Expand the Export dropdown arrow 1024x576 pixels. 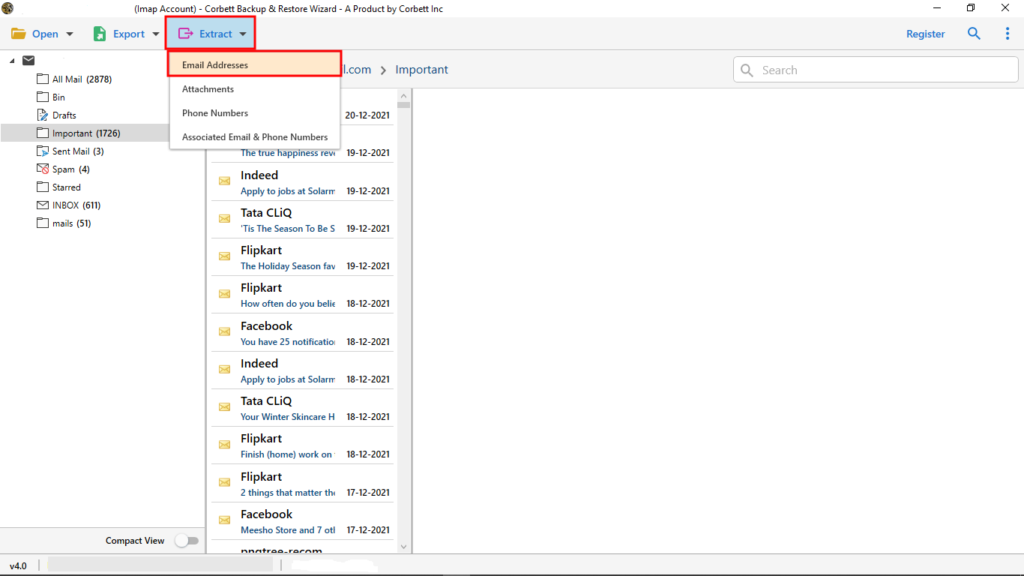[155, 34]
